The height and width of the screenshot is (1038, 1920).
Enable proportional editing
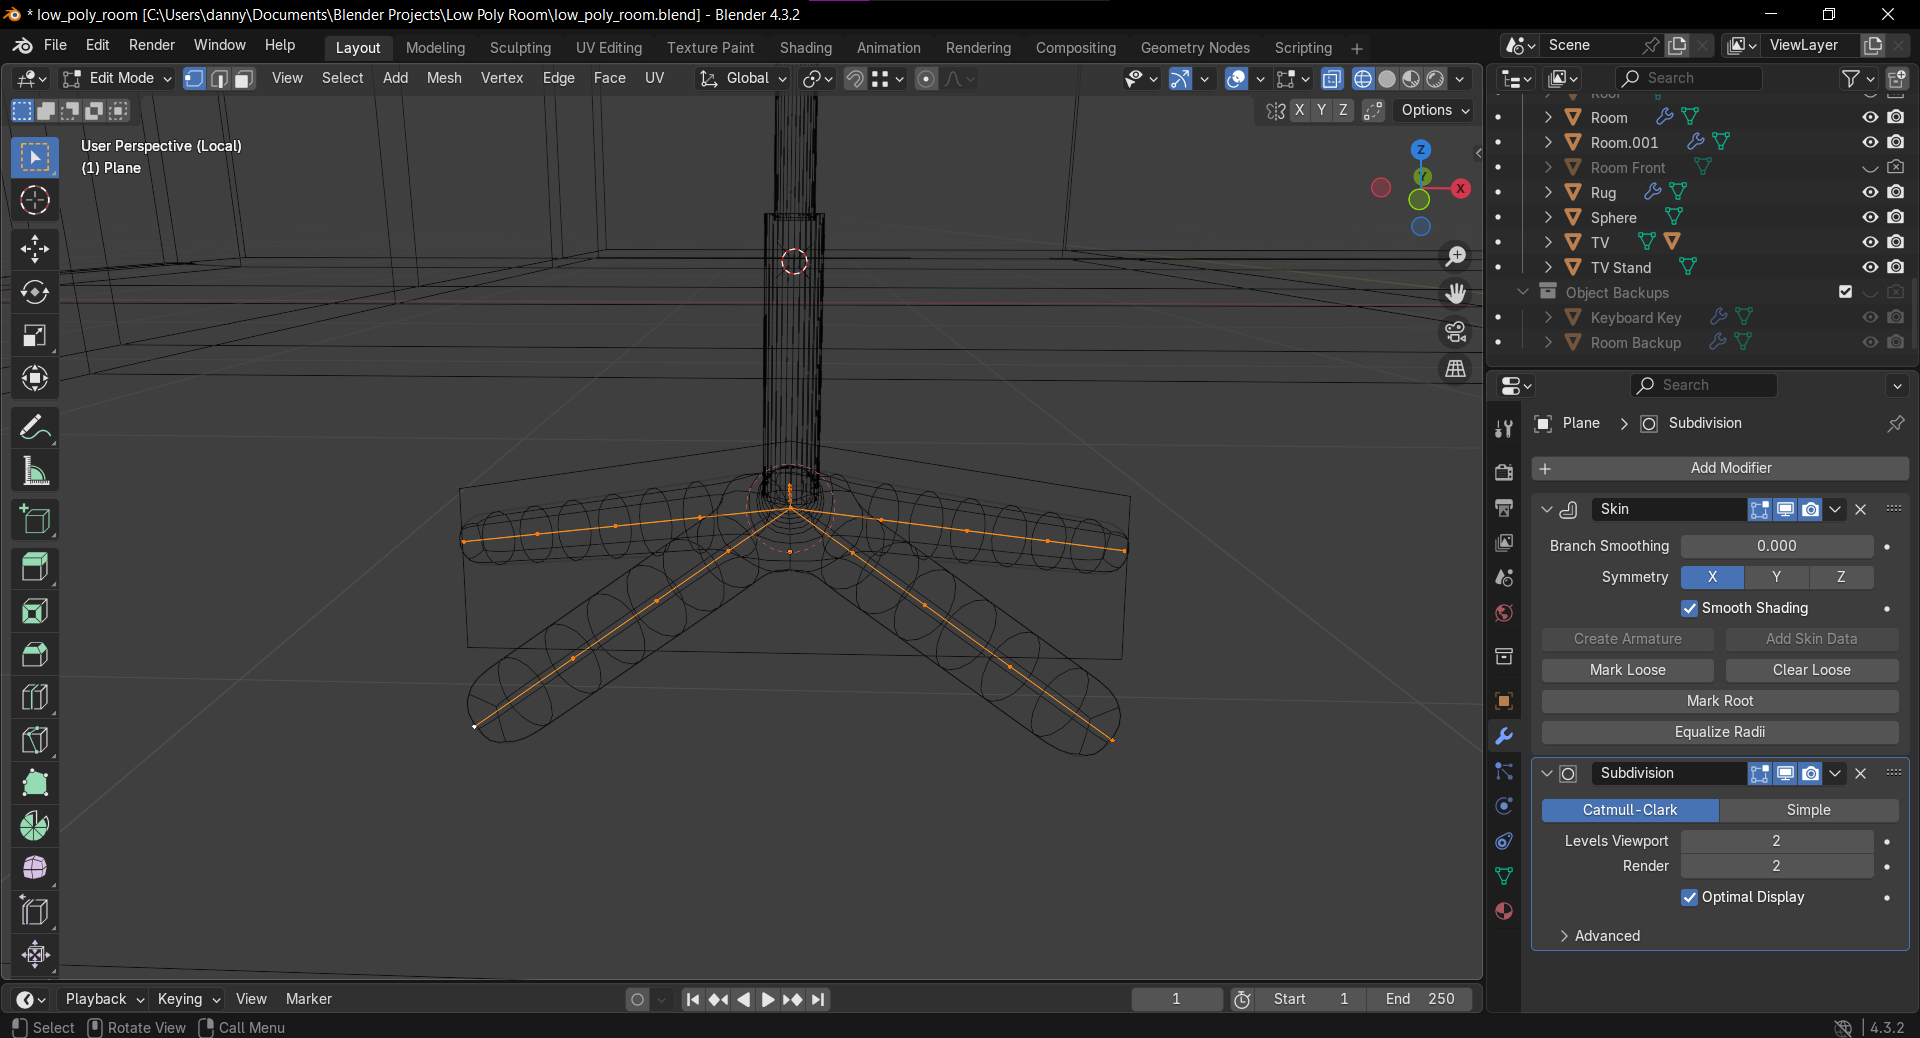click(926, 78)
